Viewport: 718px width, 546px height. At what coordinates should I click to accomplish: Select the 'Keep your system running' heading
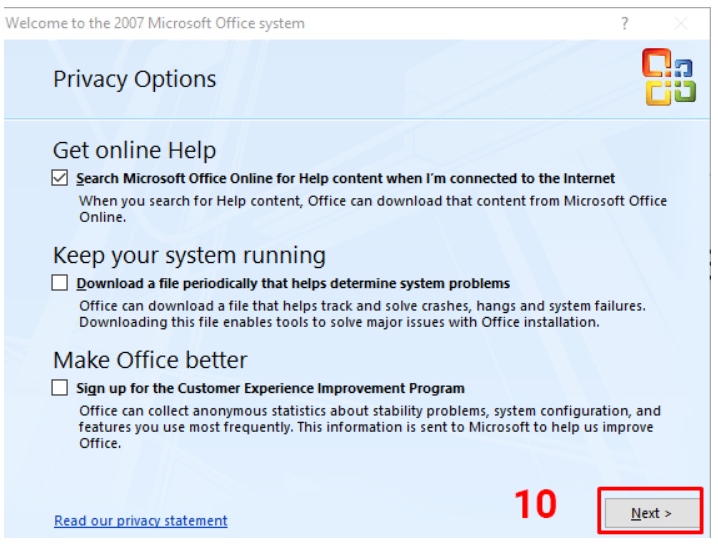[x=189, y=254]
